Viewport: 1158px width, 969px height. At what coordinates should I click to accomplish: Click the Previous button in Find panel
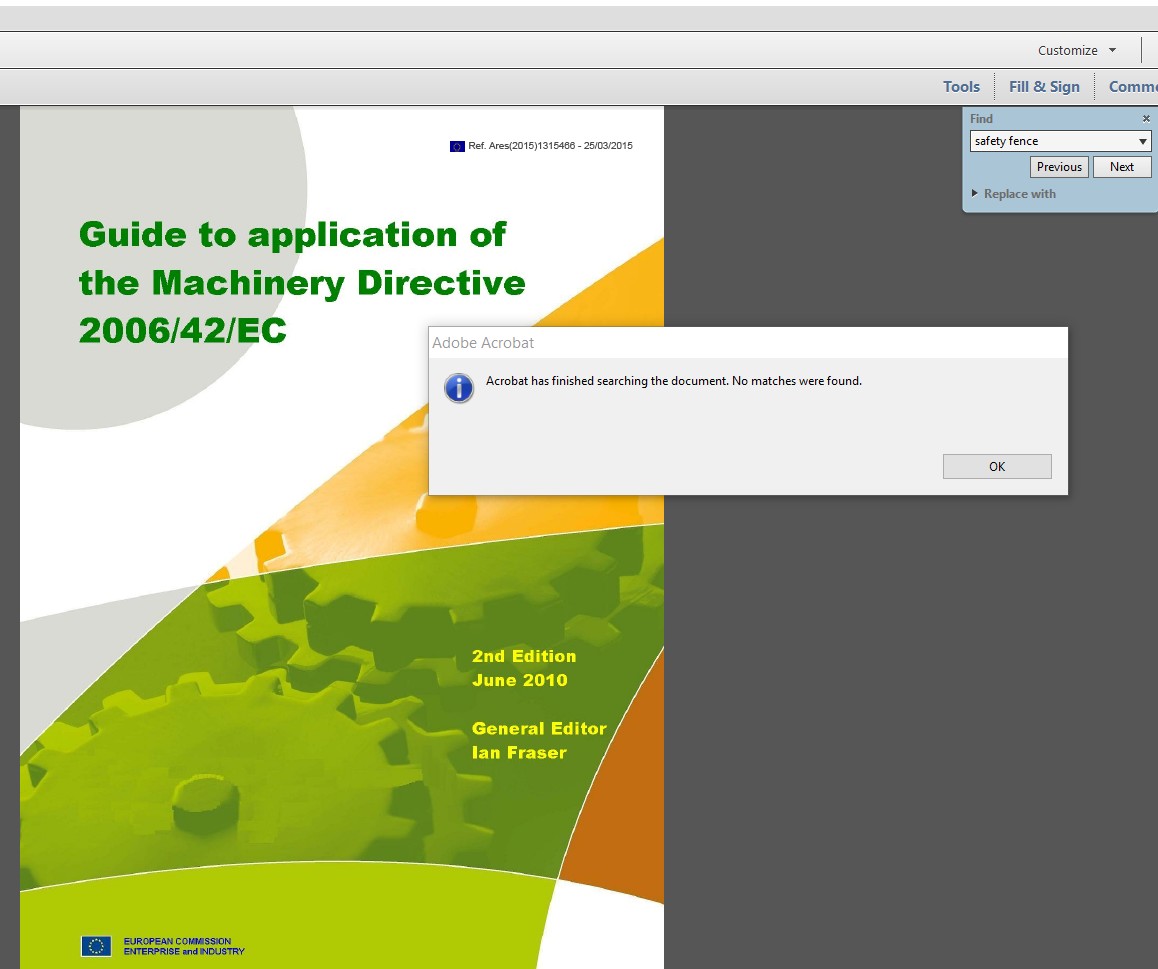point(1058,167)
